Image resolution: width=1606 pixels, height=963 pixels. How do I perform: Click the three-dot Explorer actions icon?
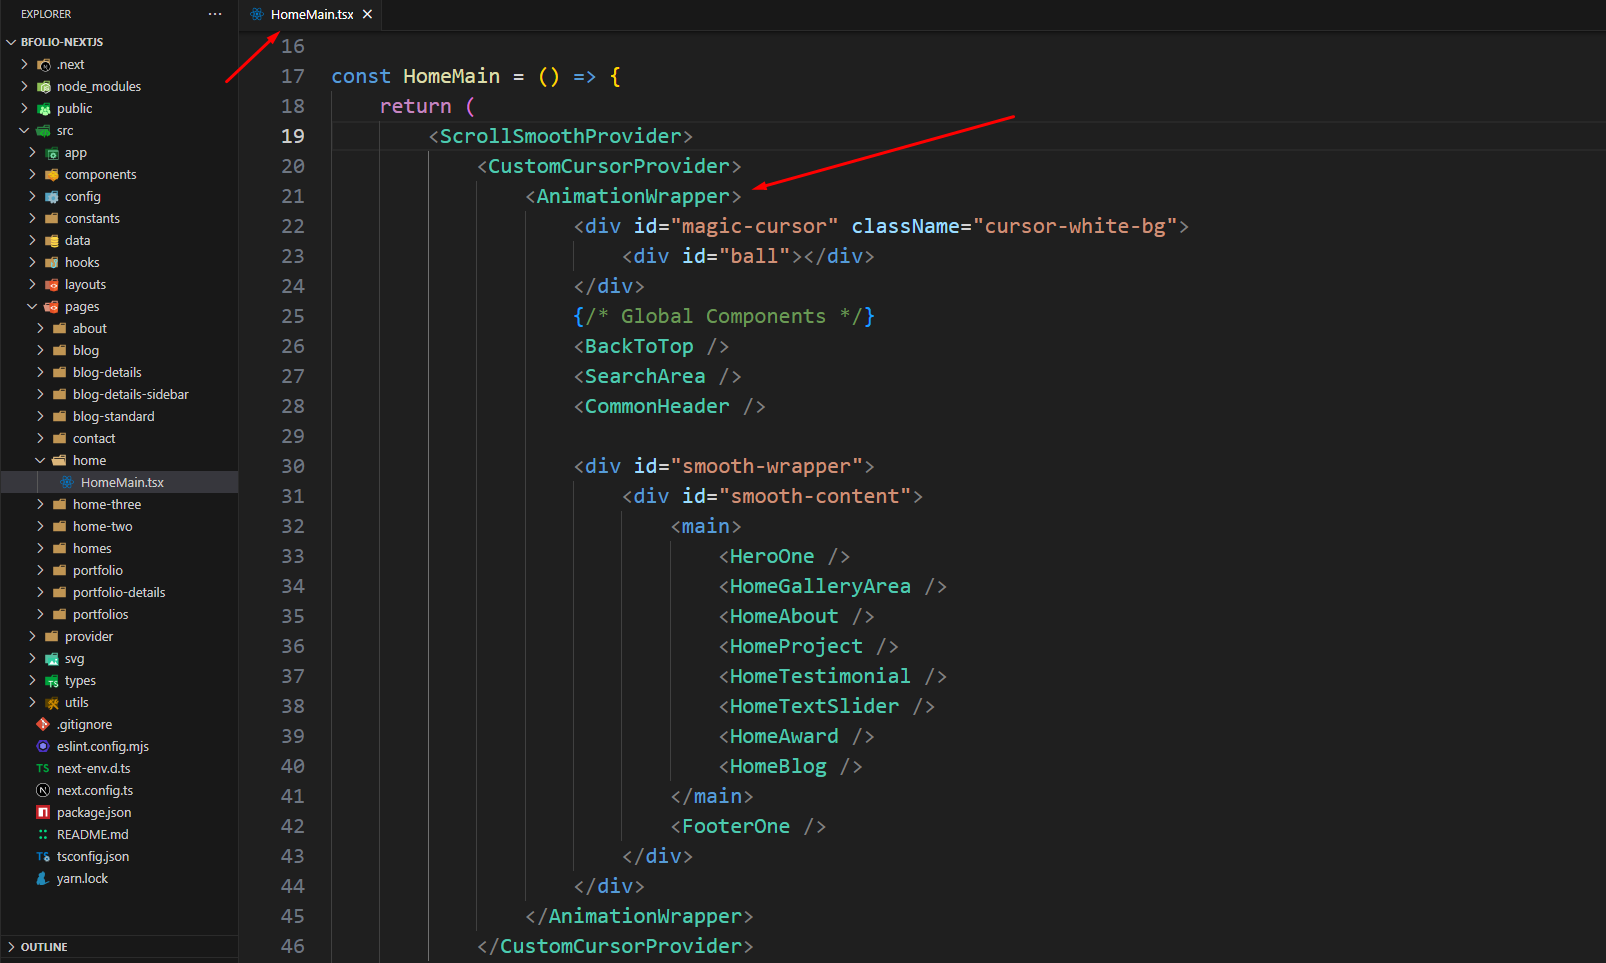pyautogui.click(x=214, y=14)
